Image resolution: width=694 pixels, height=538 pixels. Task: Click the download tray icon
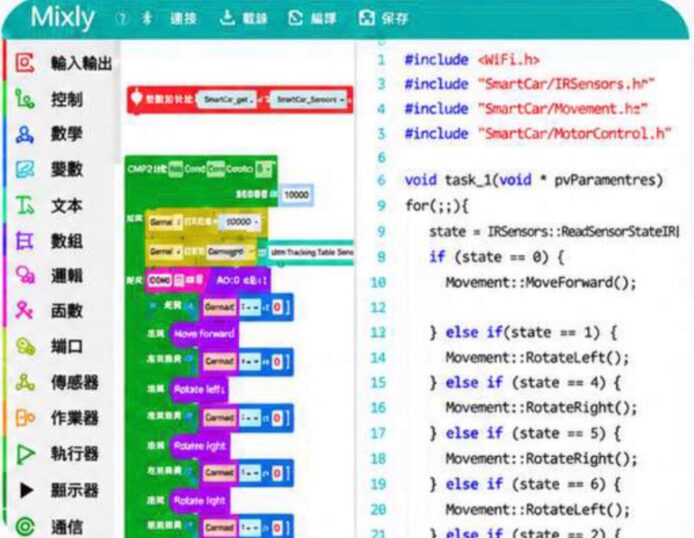click(227, 18)
